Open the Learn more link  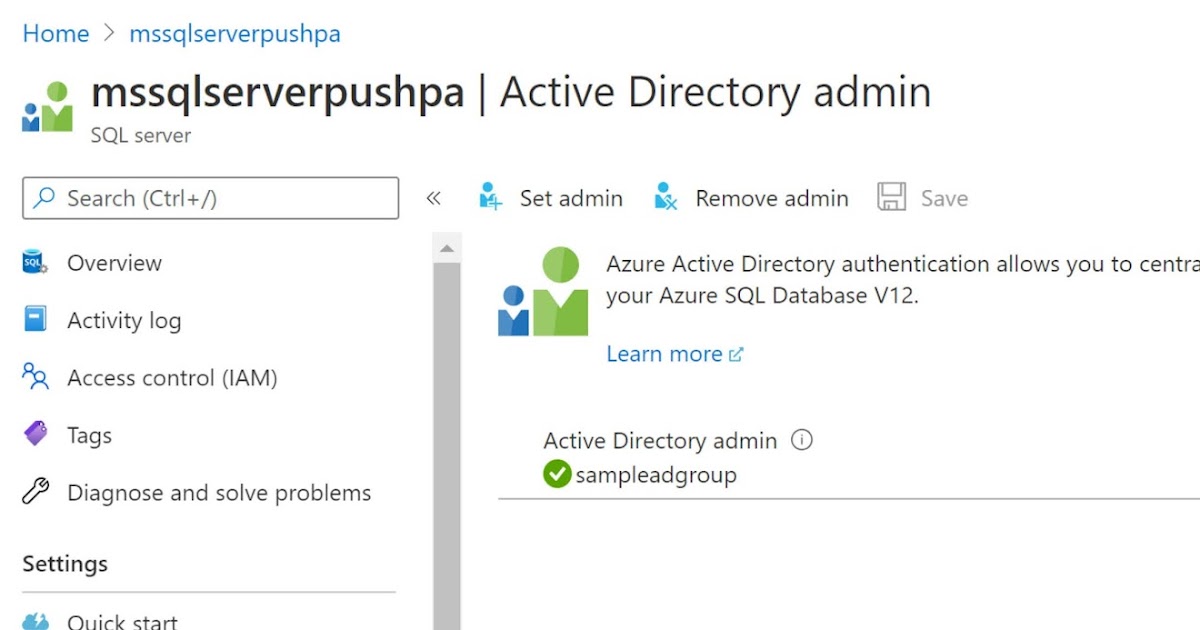tap(664, 353)
